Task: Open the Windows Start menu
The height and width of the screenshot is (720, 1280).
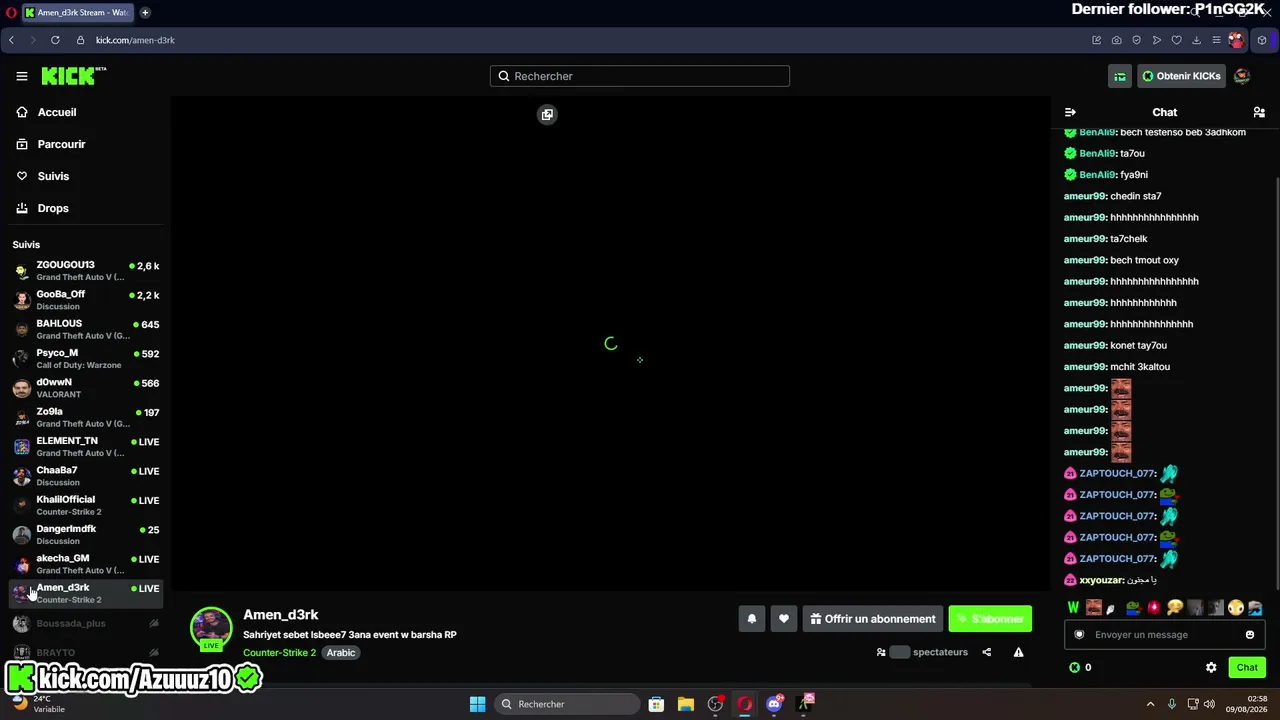Action: [477, 704]
